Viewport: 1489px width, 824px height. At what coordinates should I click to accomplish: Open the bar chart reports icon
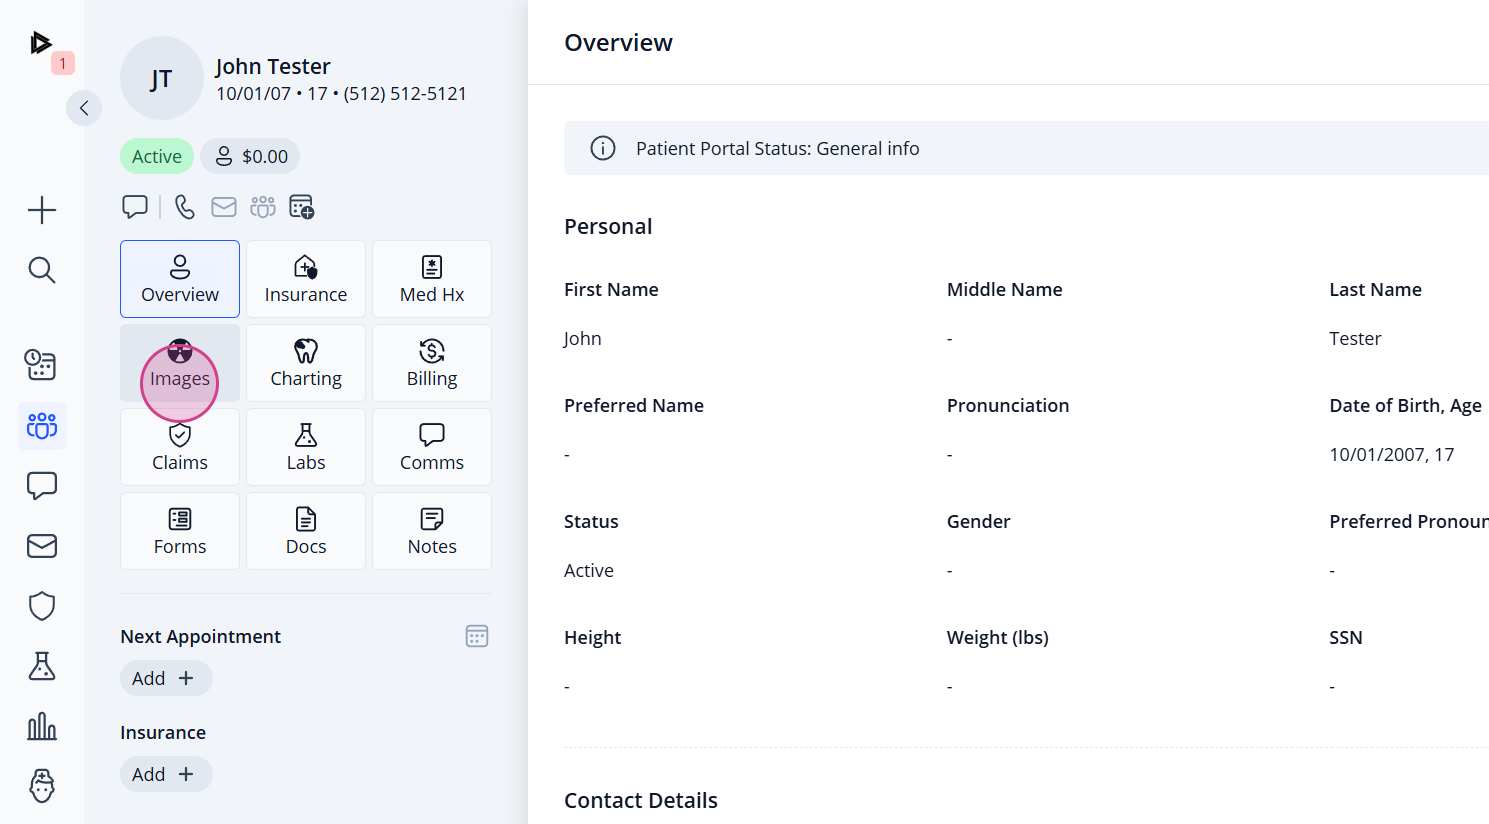(x=42, y=726)
